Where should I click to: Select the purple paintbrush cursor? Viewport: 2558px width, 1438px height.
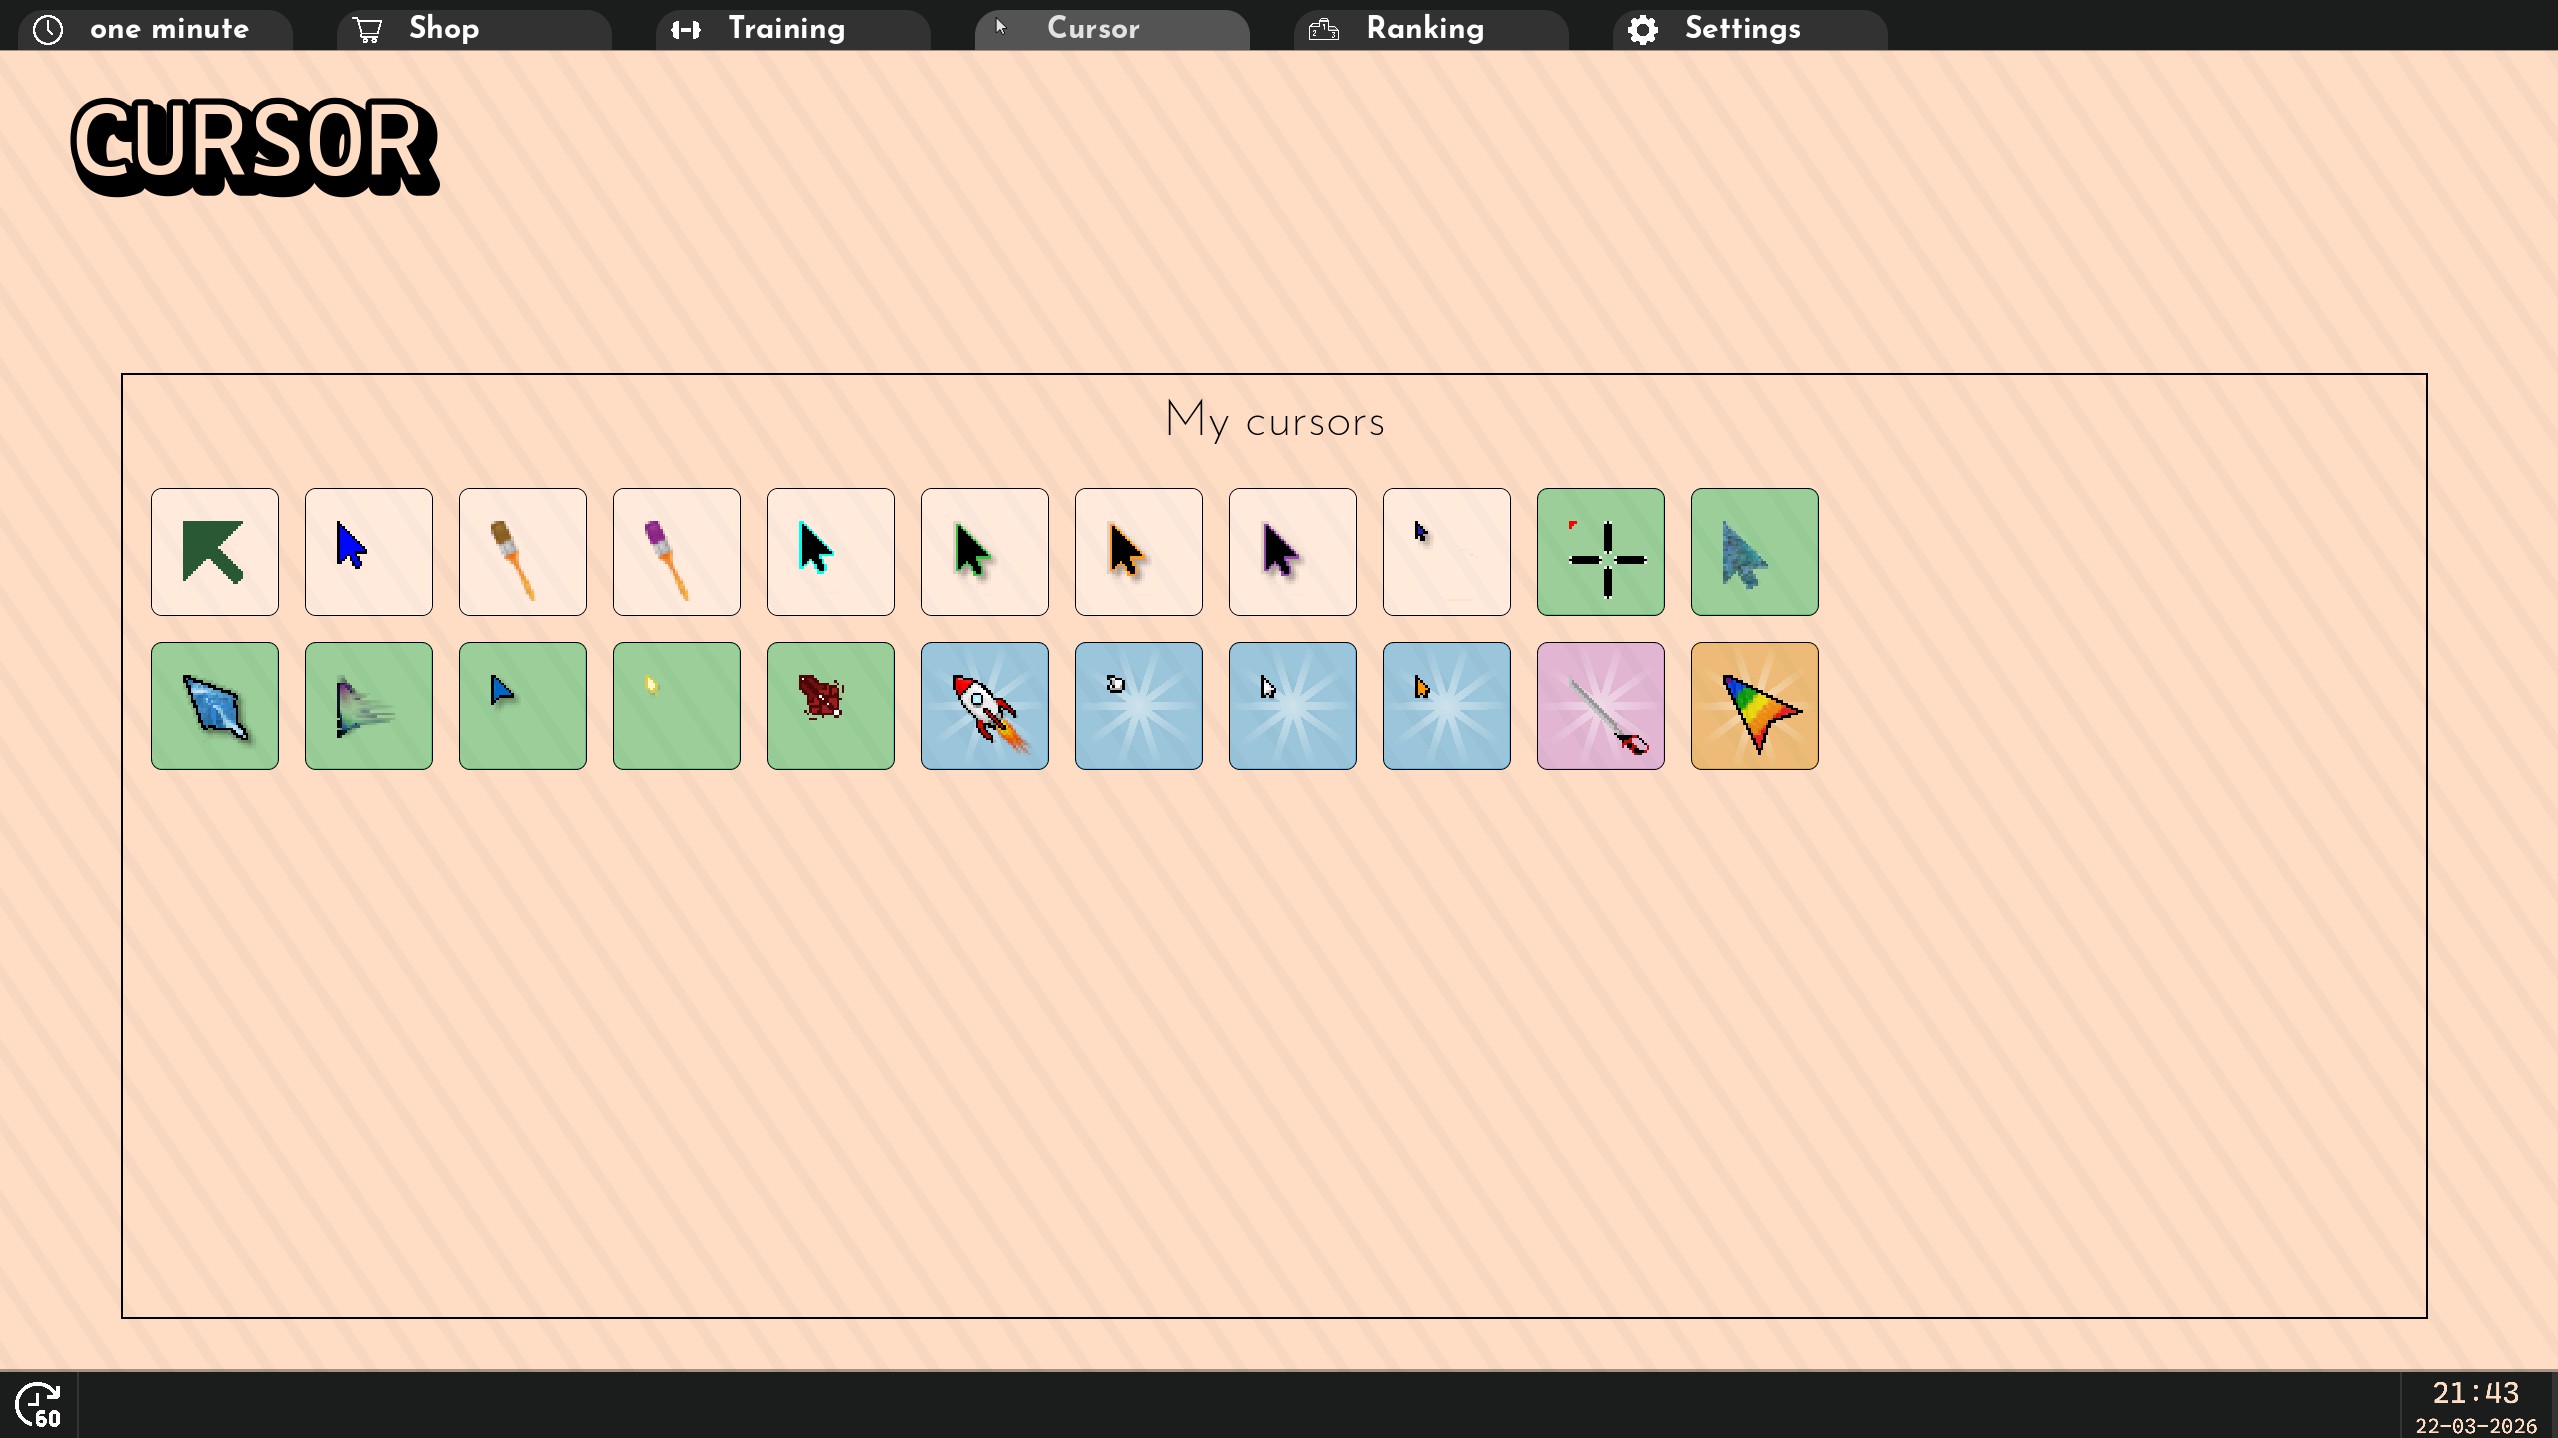pos(676,552)
